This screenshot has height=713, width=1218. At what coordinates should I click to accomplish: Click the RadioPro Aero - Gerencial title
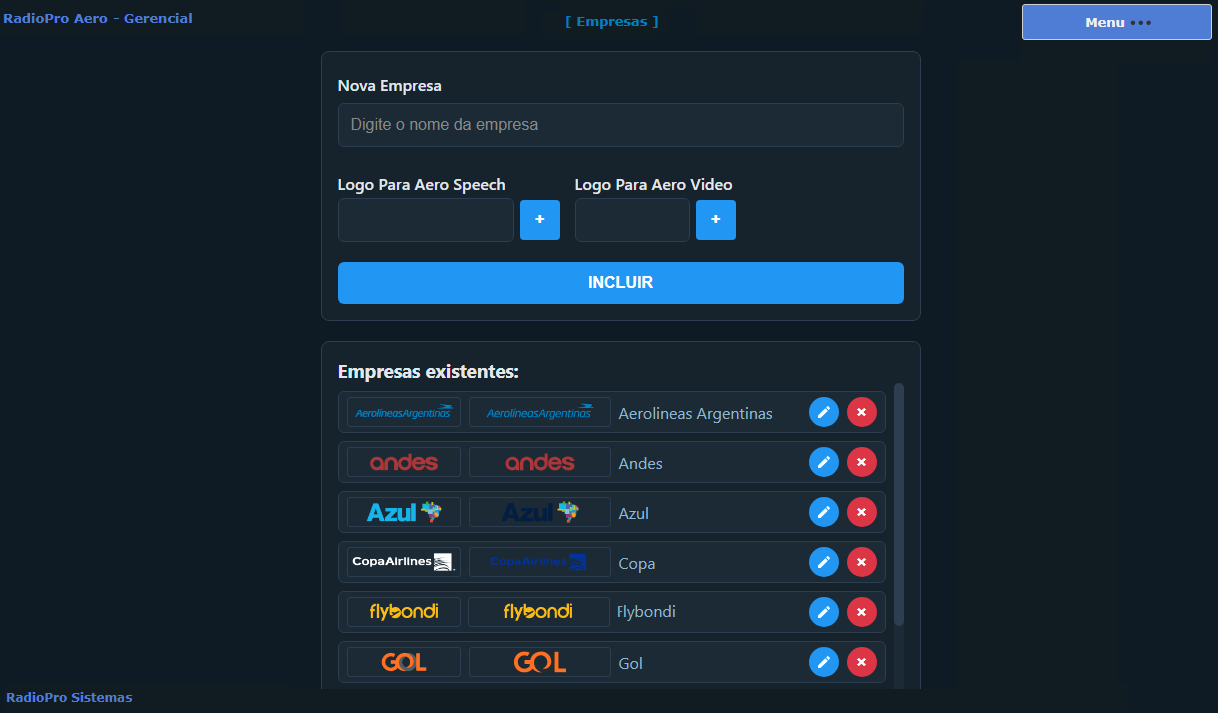98,18
